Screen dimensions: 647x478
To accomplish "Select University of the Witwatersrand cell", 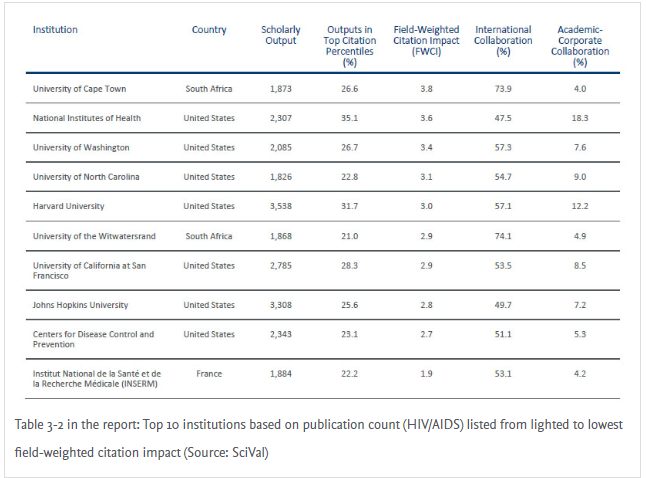I will [x=94, y=236].
